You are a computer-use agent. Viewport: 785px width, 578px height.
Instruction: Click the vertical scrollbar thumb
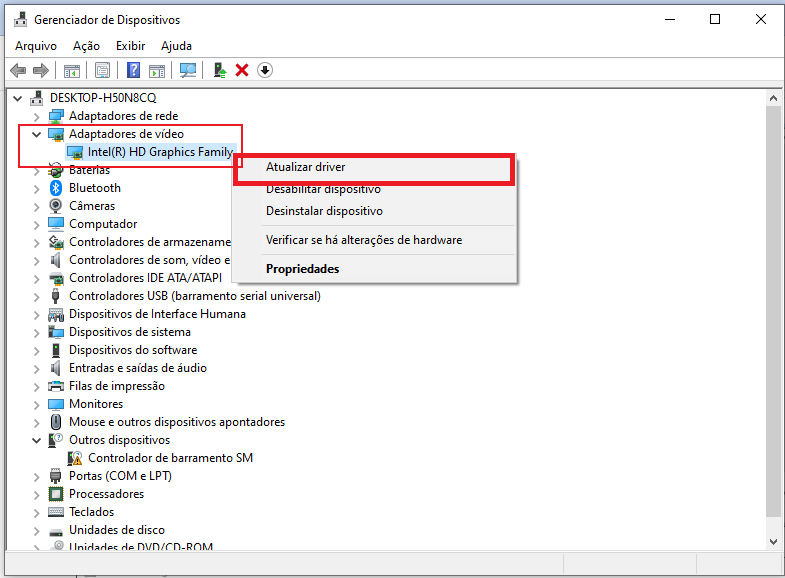point(773,311)
